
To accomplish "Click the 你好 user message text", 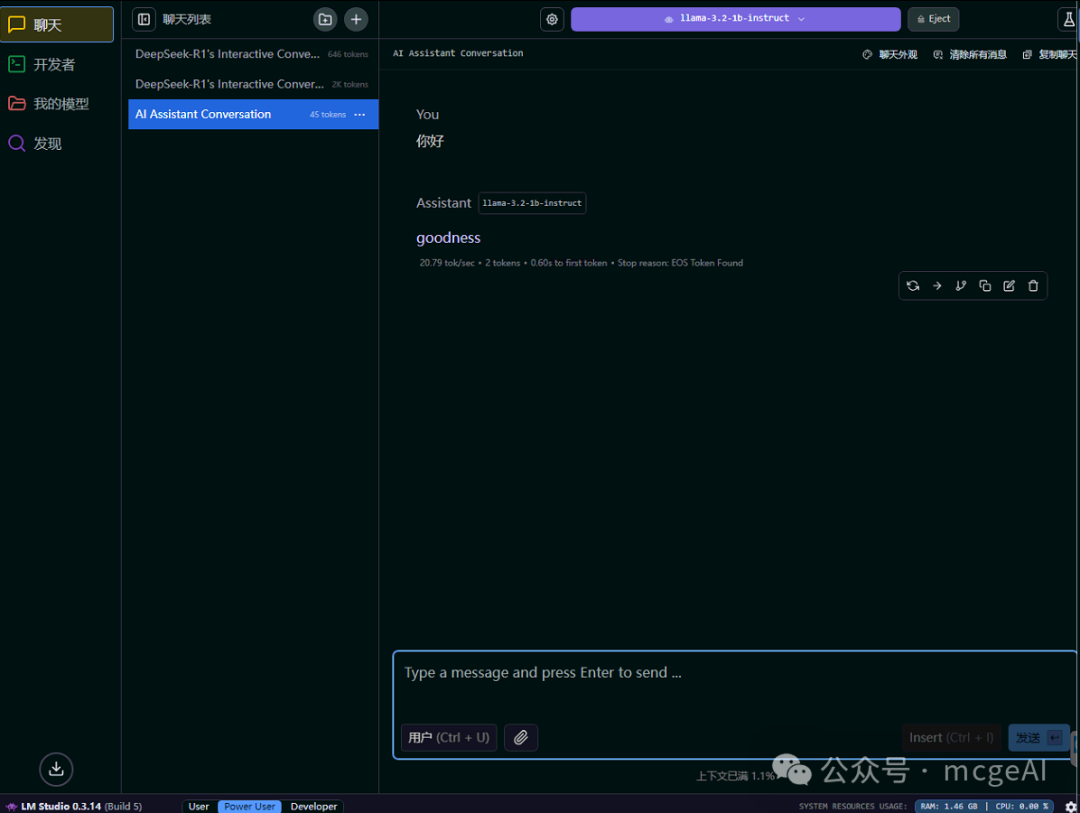I will 430,141.
